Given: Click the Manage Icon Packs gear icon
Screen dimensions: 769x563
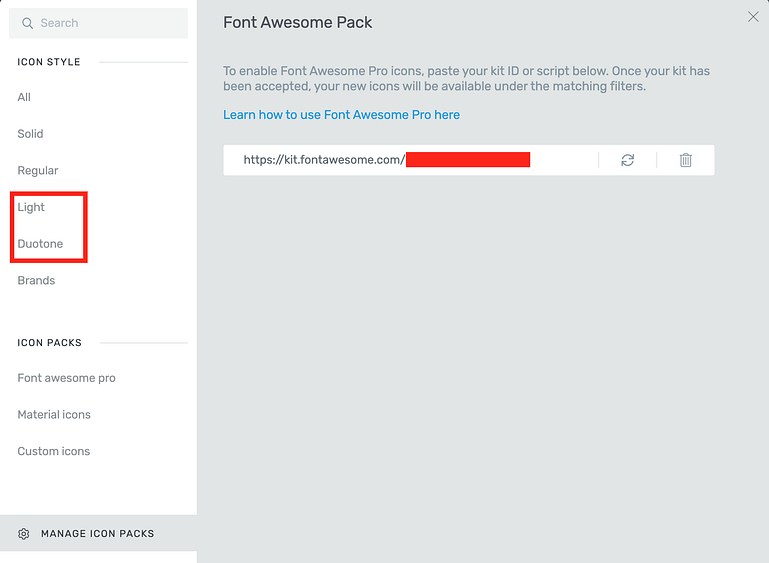Looking at the screenshot, I should 24,534.
